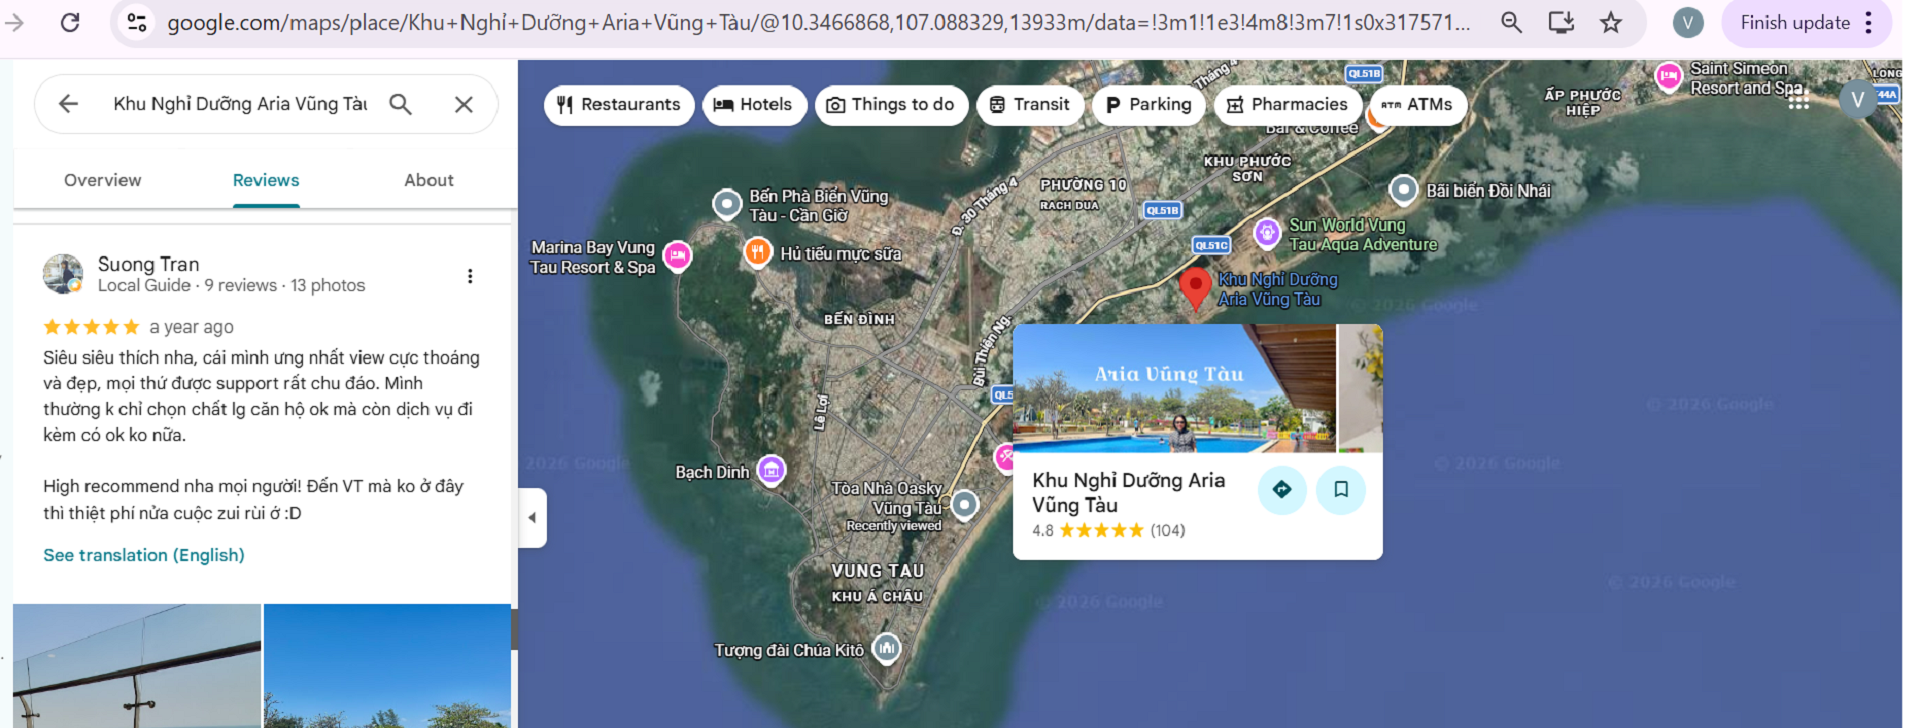Click the Khu Nghỉ Dưỡng Aria search field
The width and height of the screenshot is (1920, 728).
pos(240,104)
